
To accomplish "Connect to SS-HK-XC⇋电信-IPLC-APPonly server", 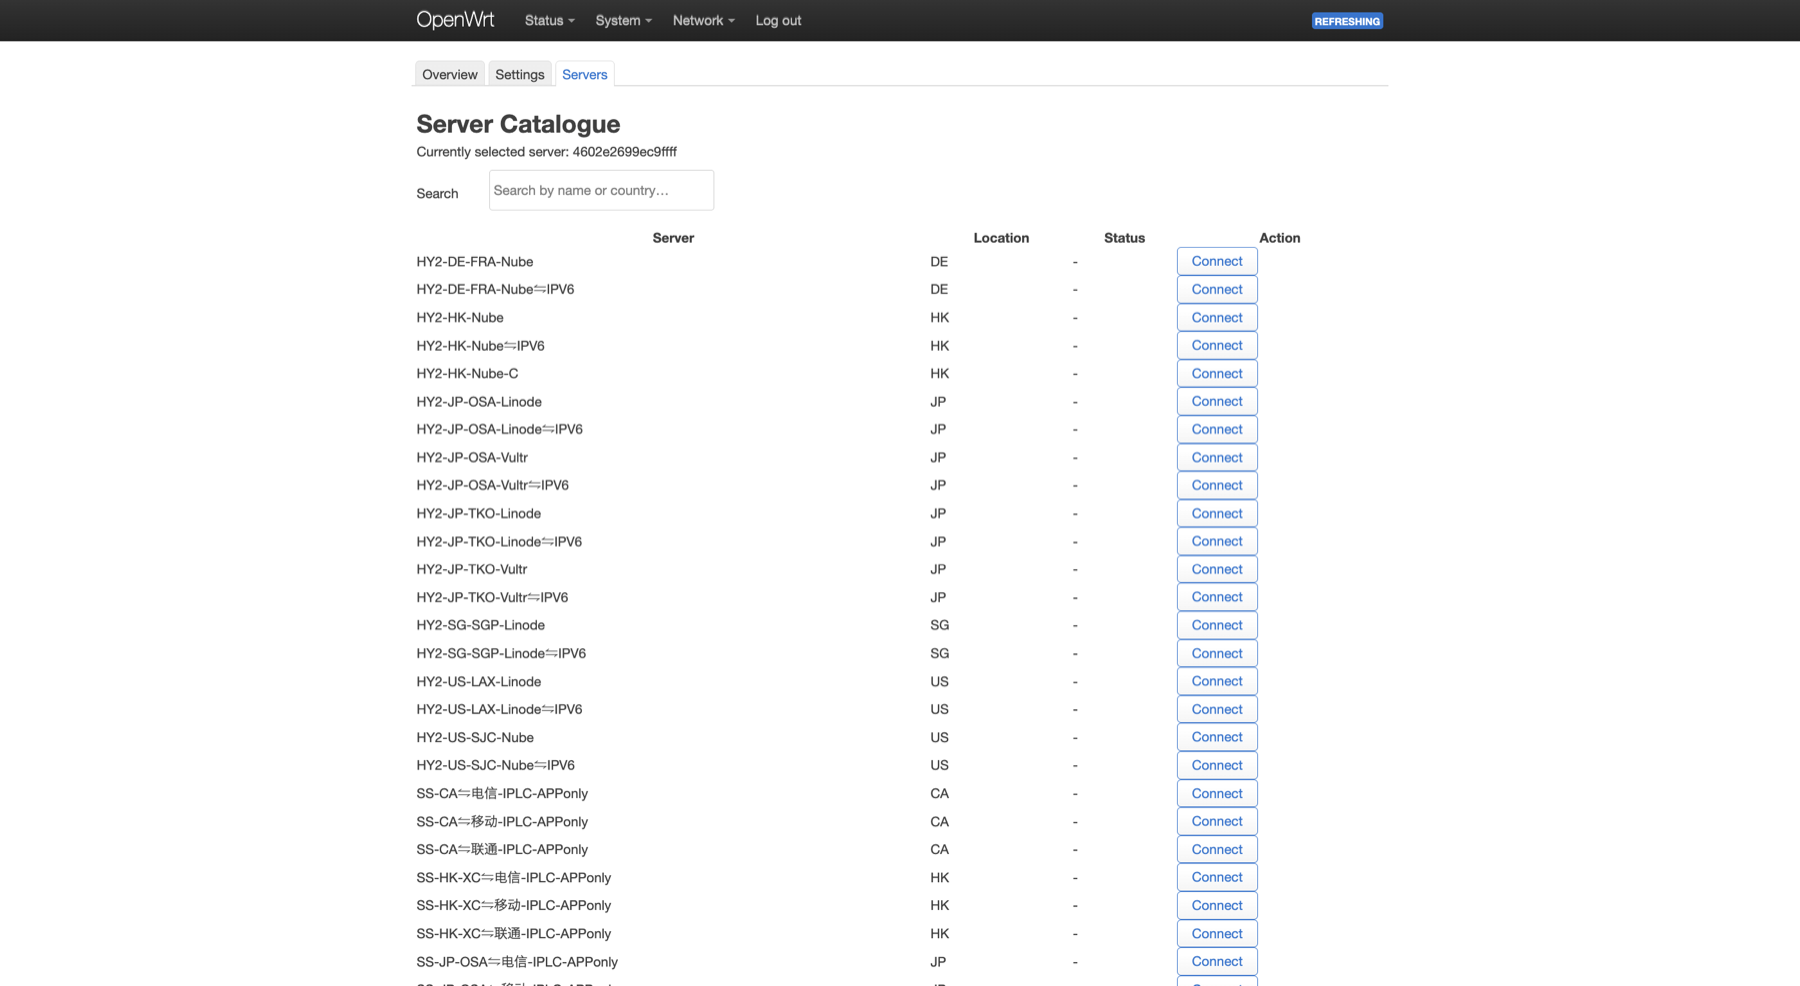I will pos(1217,877).
